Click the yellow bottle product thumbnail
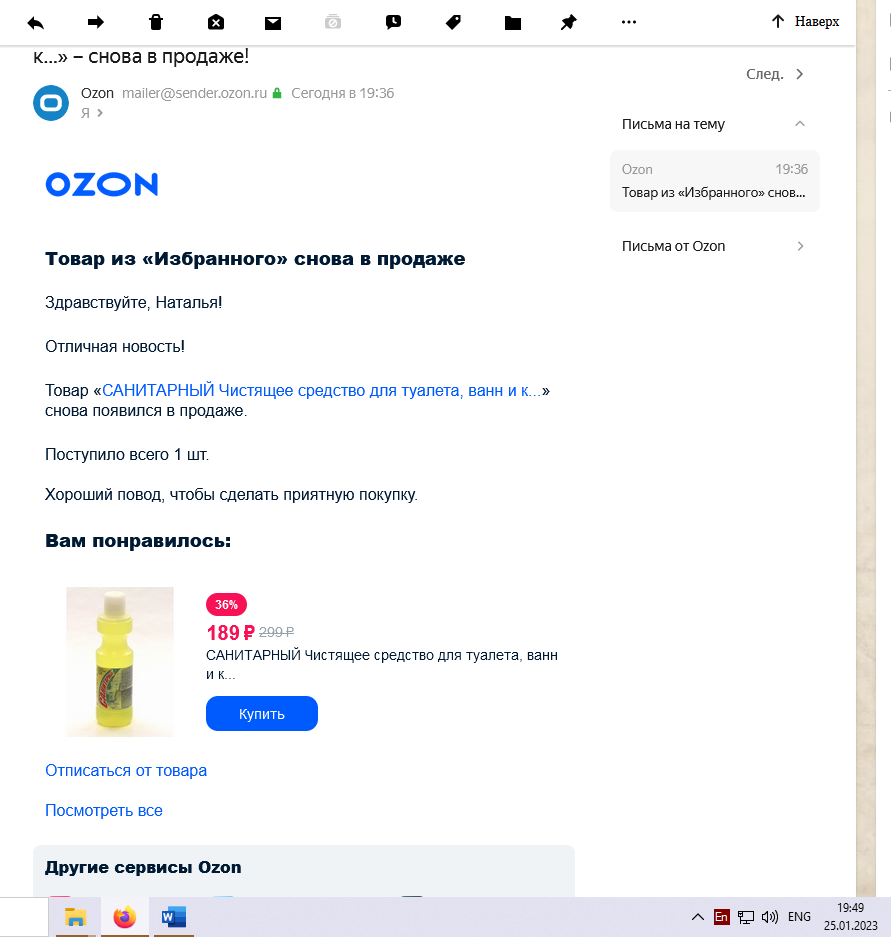 tap(120, 662)
